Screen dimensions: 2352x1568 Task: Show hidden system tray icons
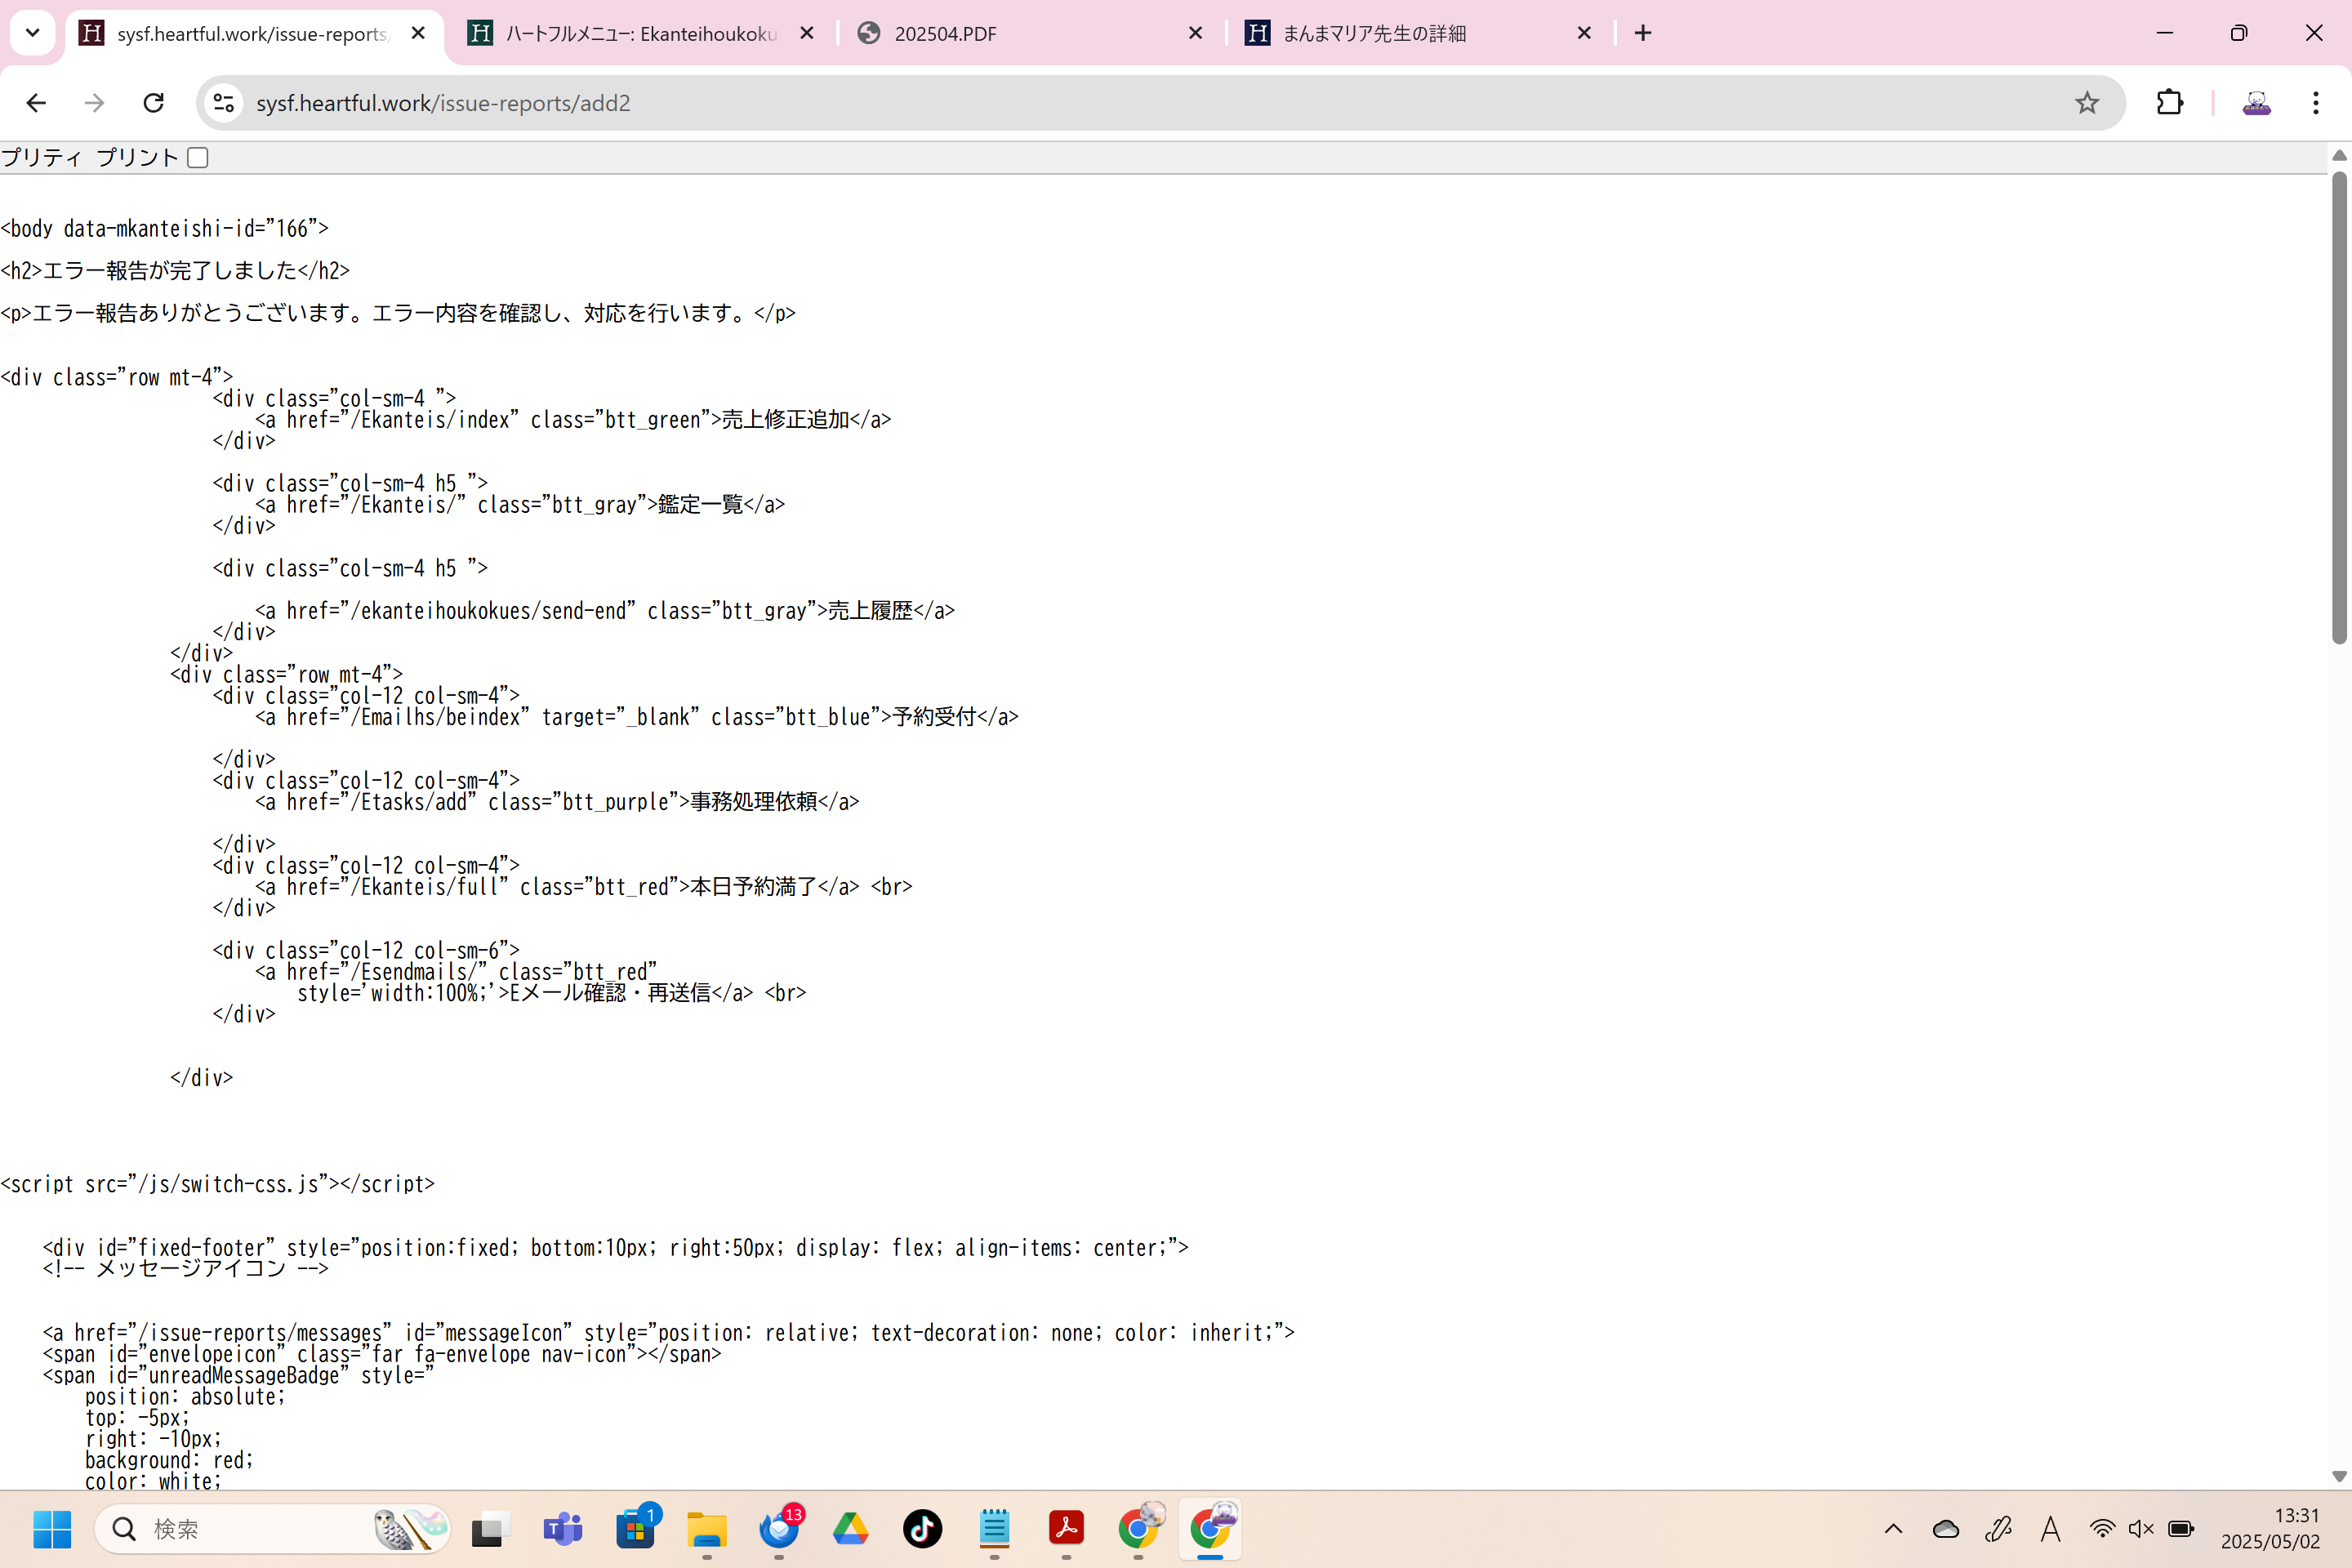coord(1893,1528)
